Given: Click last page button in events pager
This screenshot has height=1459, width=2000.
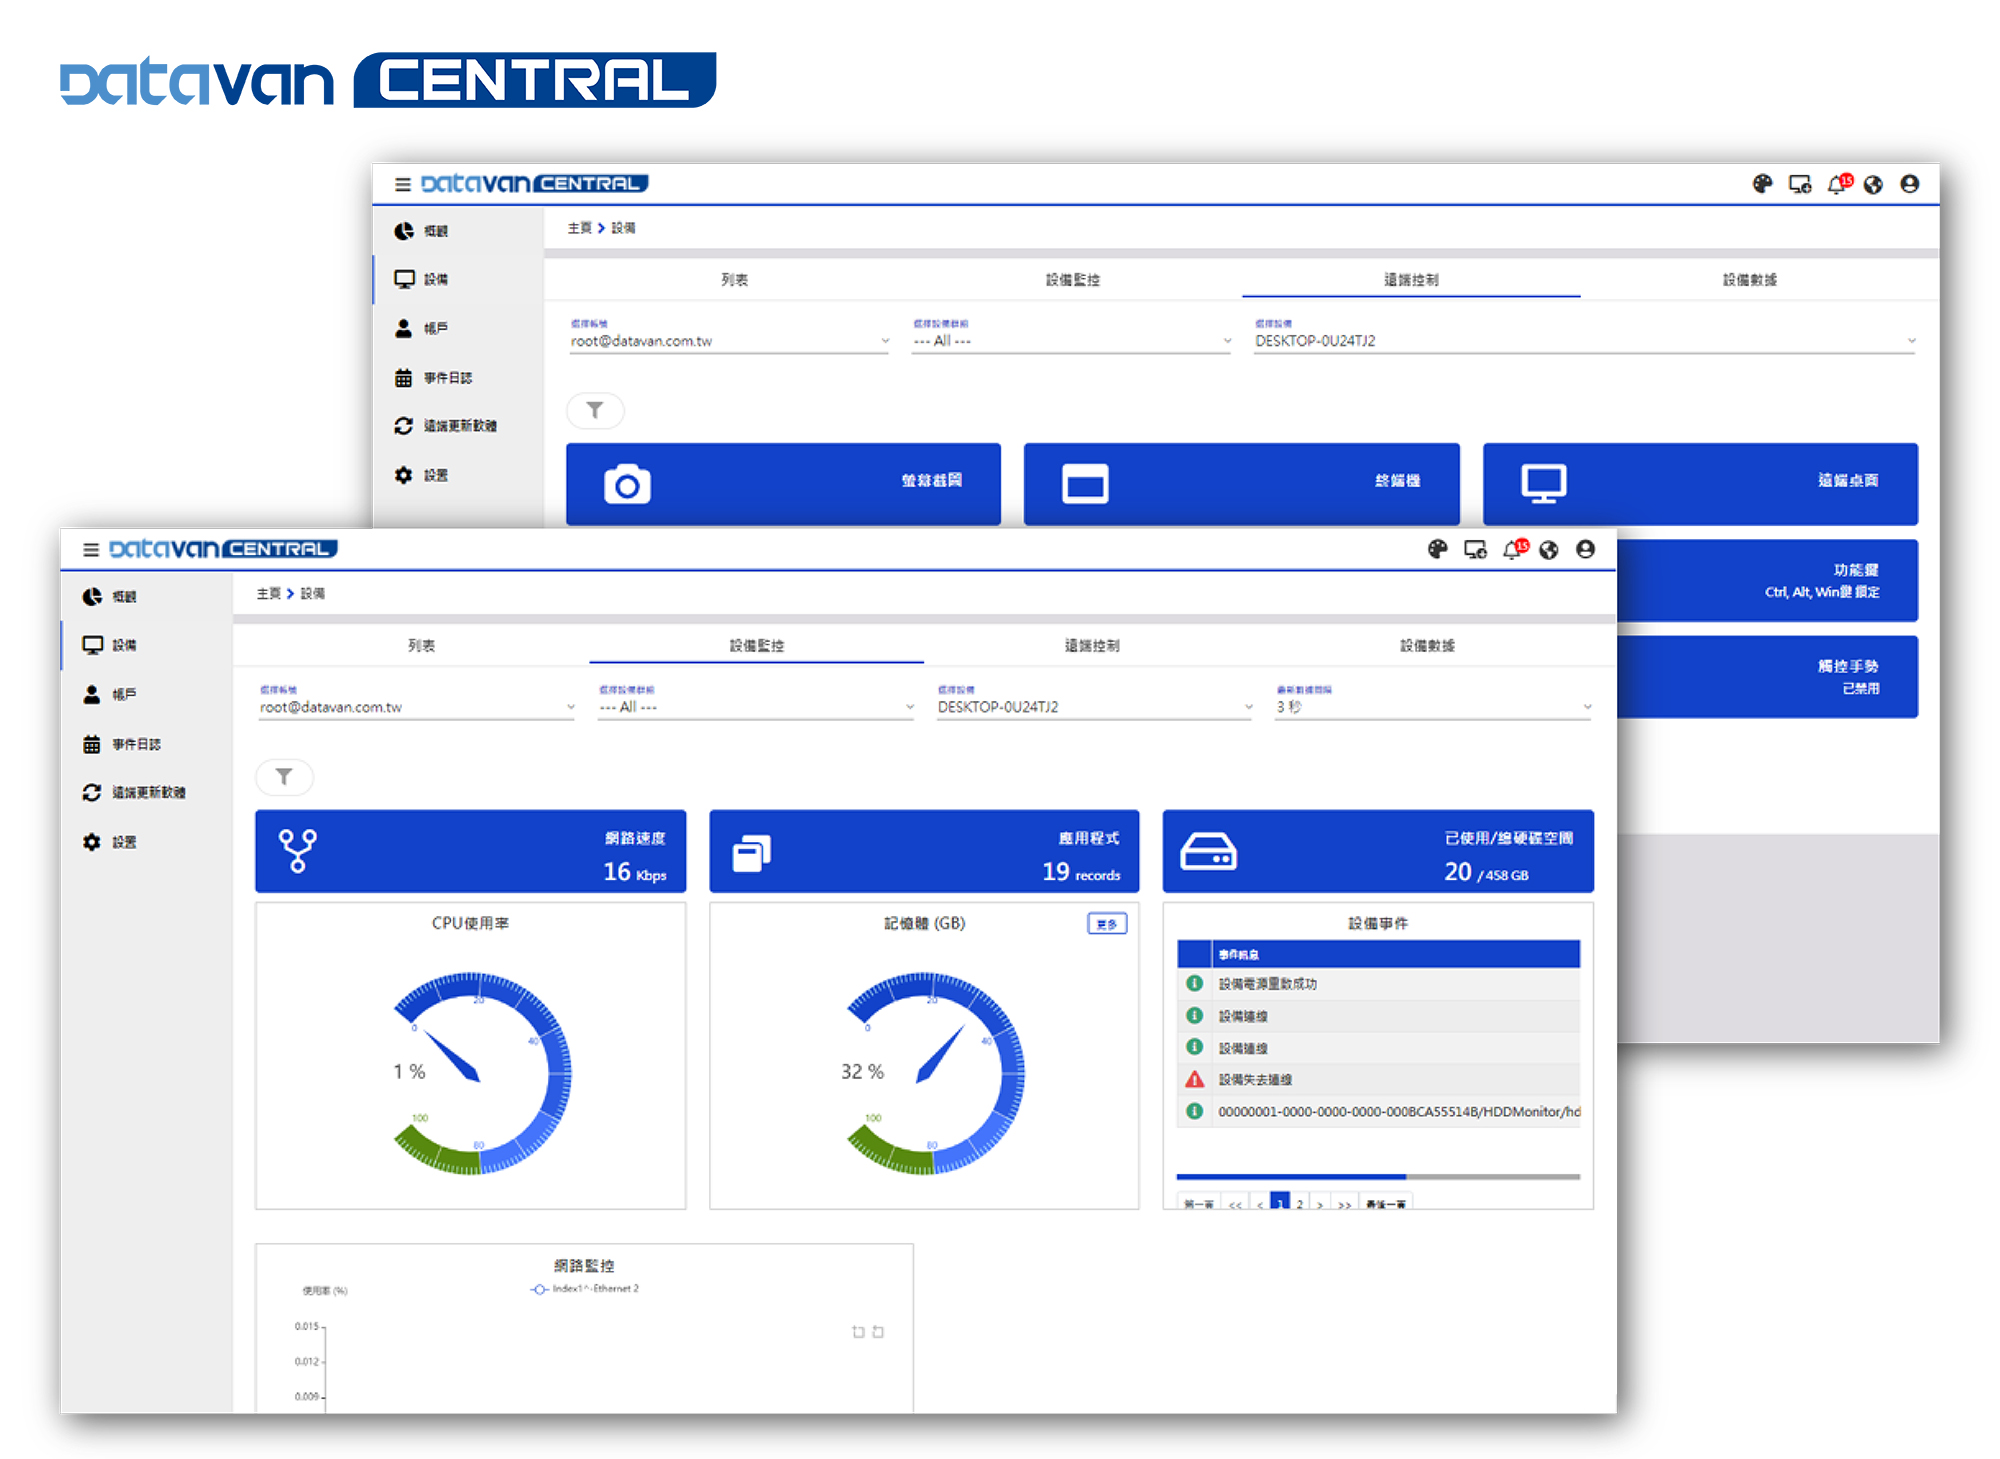Looking at the screenshot, I should tap(1385, 1204).
